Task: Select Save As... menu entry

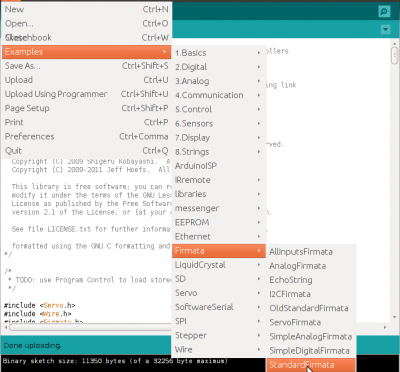Action: 87,66
